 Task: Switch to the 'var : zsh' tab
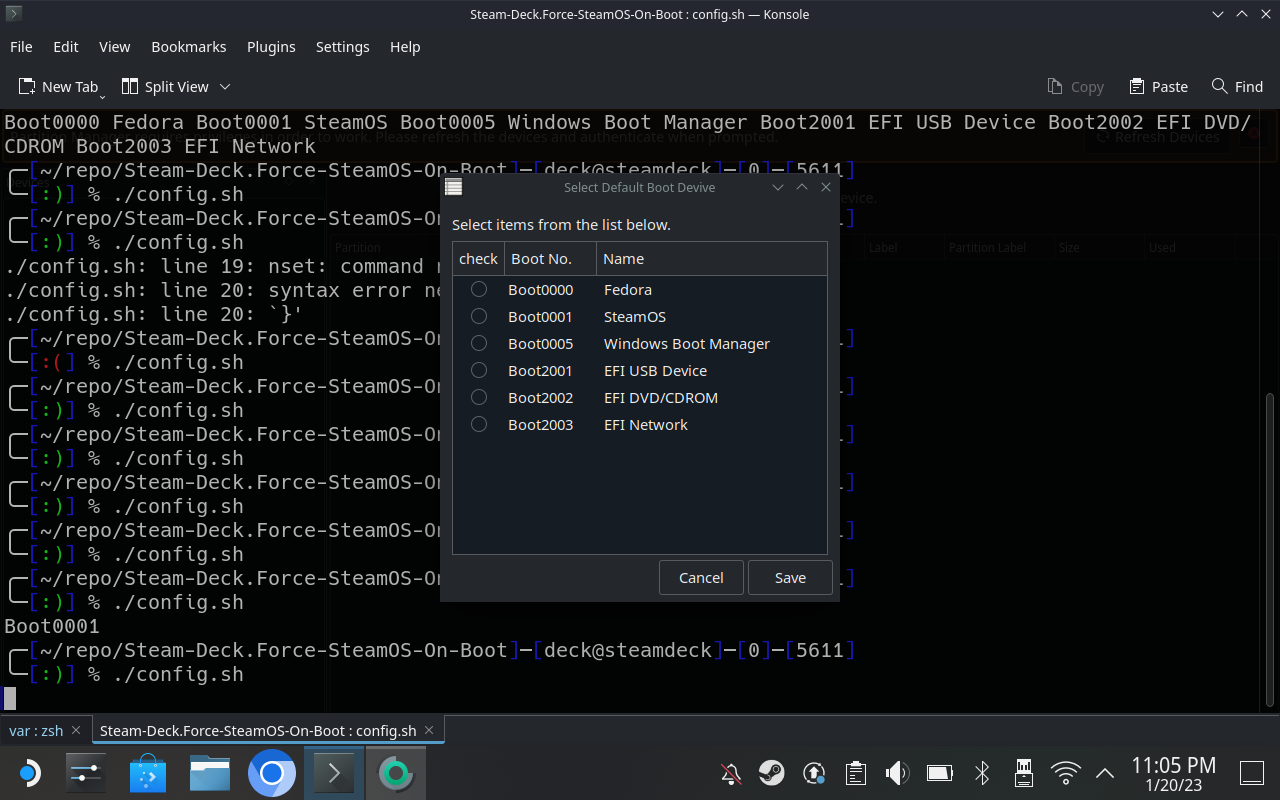point(36,731)
